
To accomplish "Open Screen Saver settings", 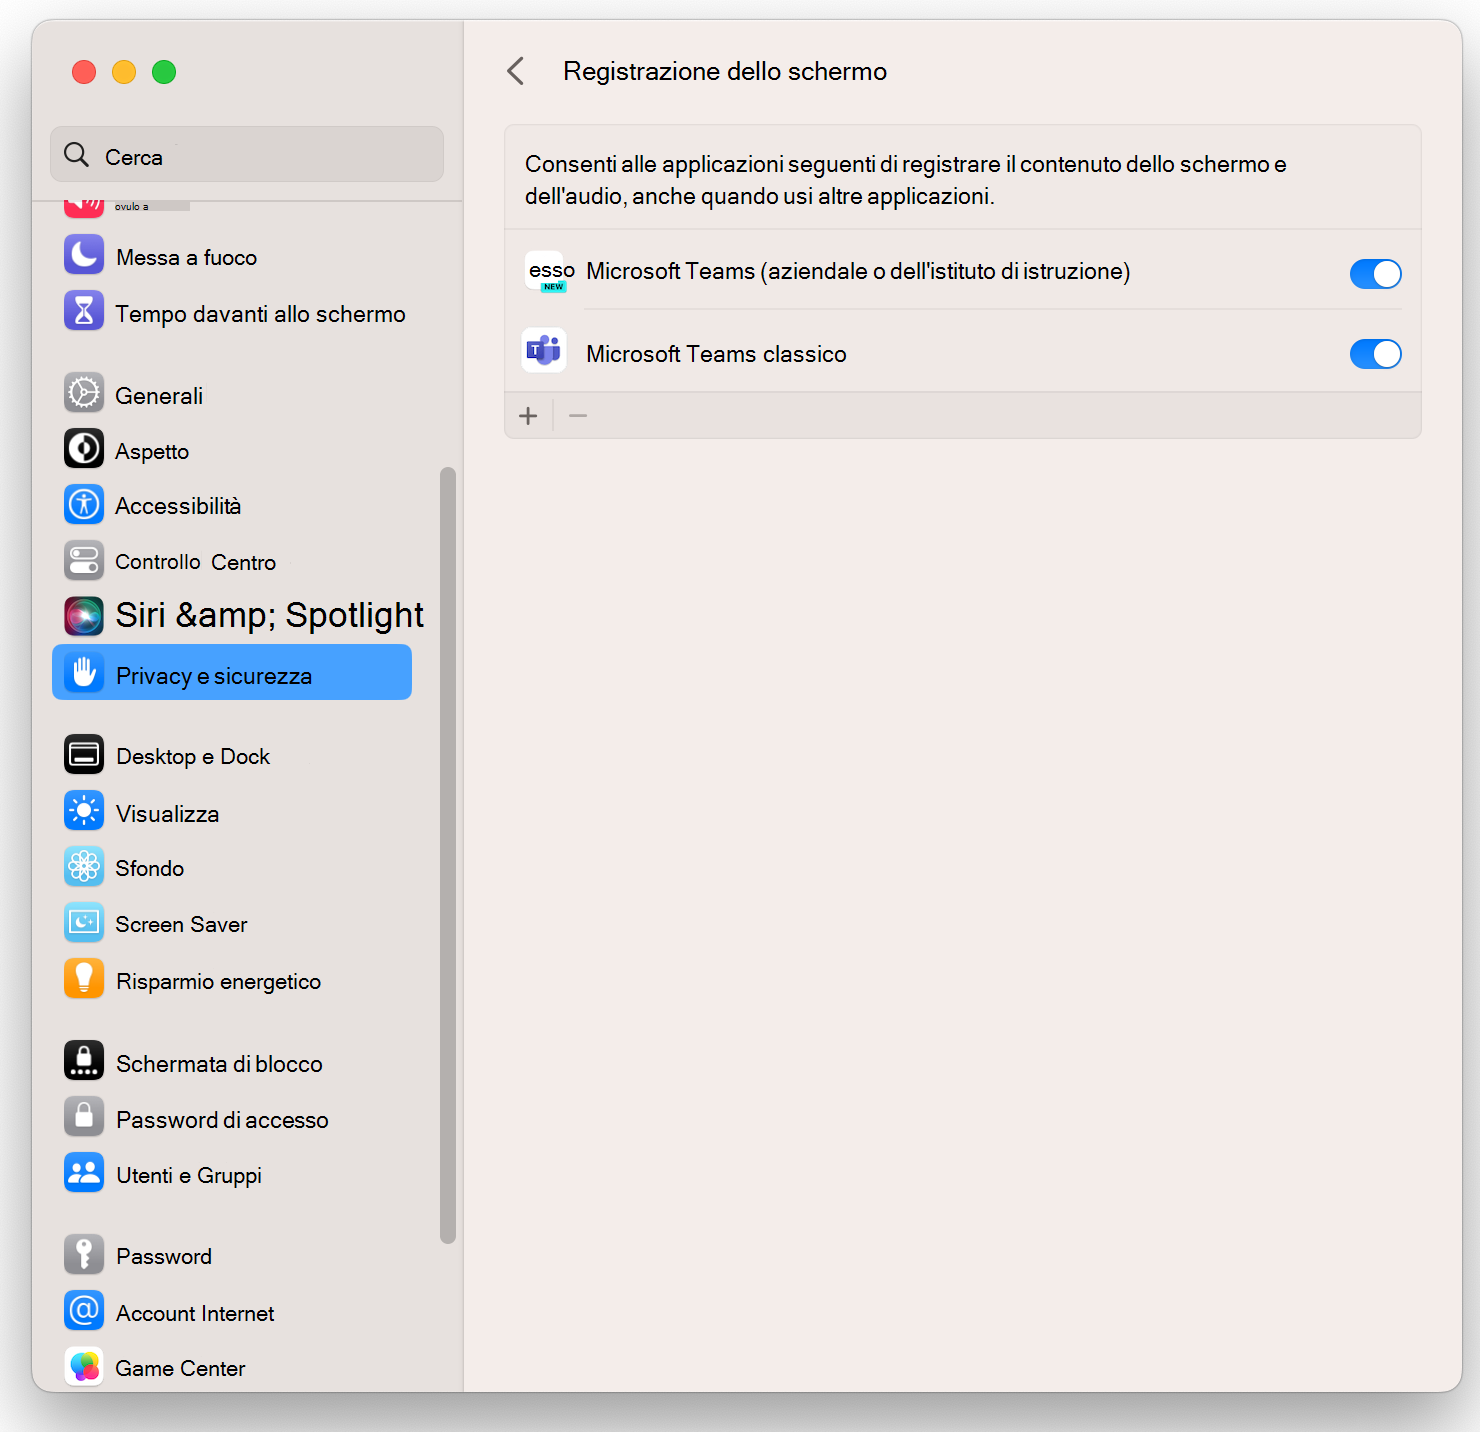I will point(180,923).
